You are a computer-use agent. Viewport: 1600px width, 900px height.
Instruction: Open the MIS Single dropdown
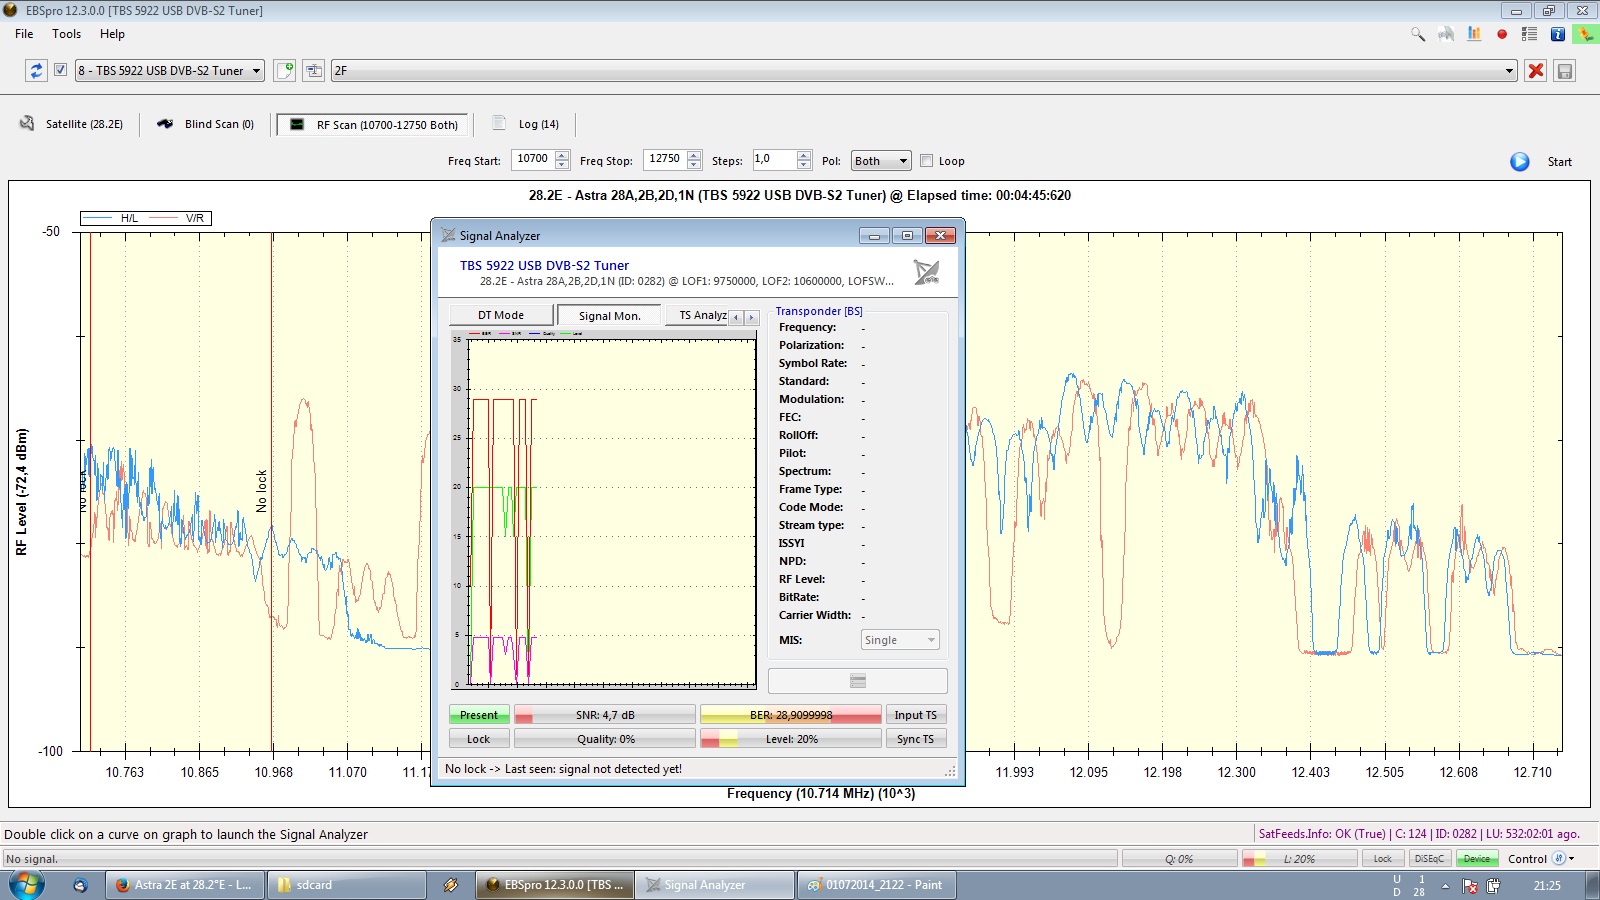900,640
